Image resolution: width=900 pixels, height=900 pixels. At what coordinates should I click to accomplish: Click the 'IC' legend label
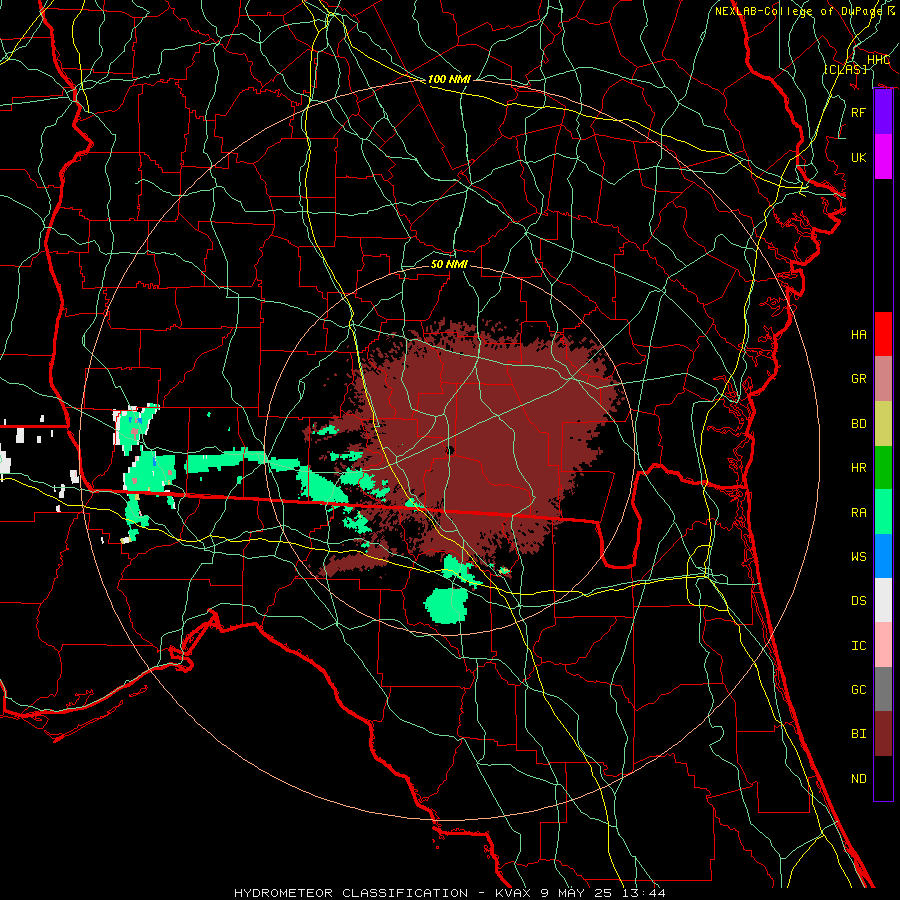coord(858,646)
